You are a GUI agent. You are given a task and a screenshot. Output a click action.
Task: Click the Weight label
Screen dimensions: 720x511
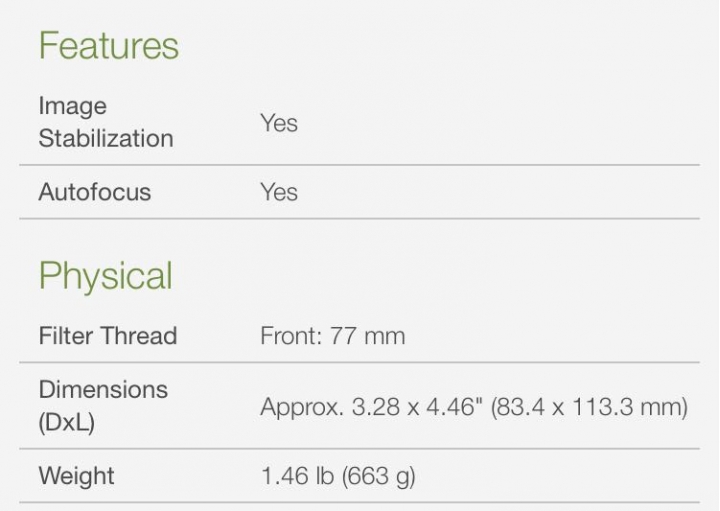coord(76,476)
